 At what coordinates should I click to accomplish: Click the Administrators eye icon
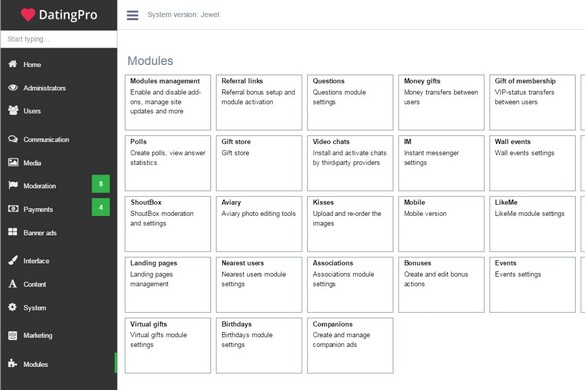[13, 87]
